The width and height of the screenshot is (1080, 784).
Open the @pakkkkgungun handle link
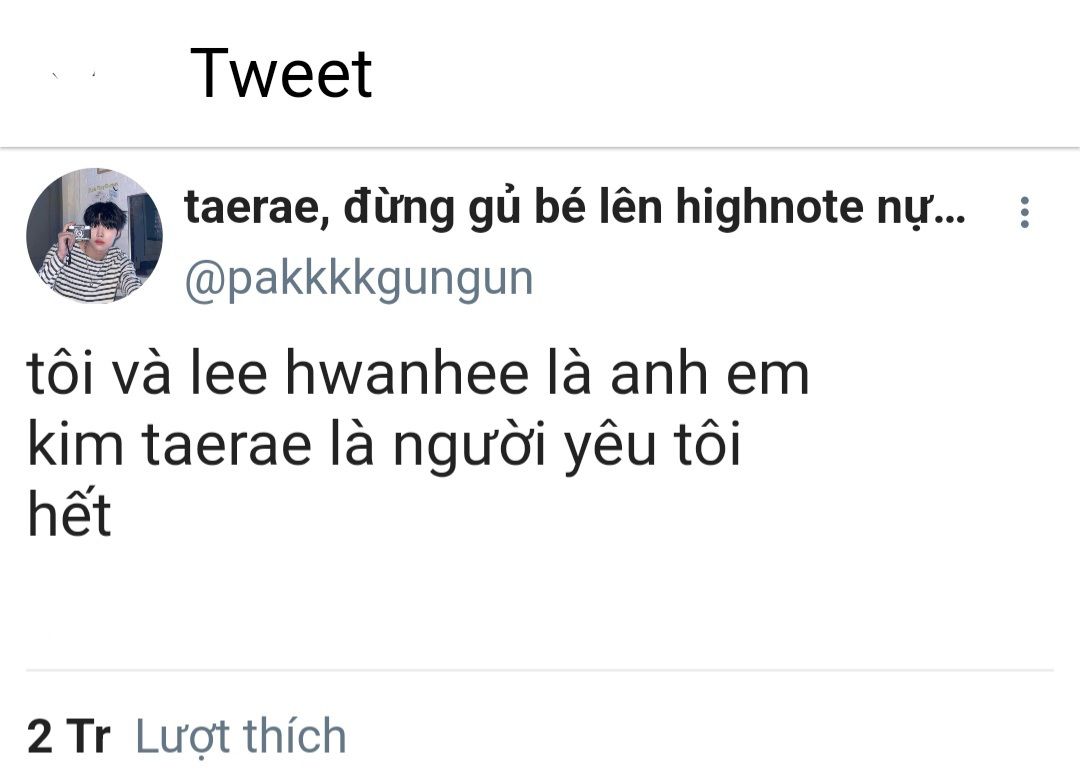(359, 279)
